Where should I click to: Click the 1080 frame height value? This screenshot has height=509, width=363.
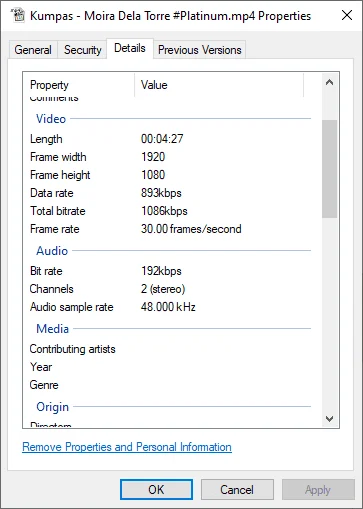point(153,175)
